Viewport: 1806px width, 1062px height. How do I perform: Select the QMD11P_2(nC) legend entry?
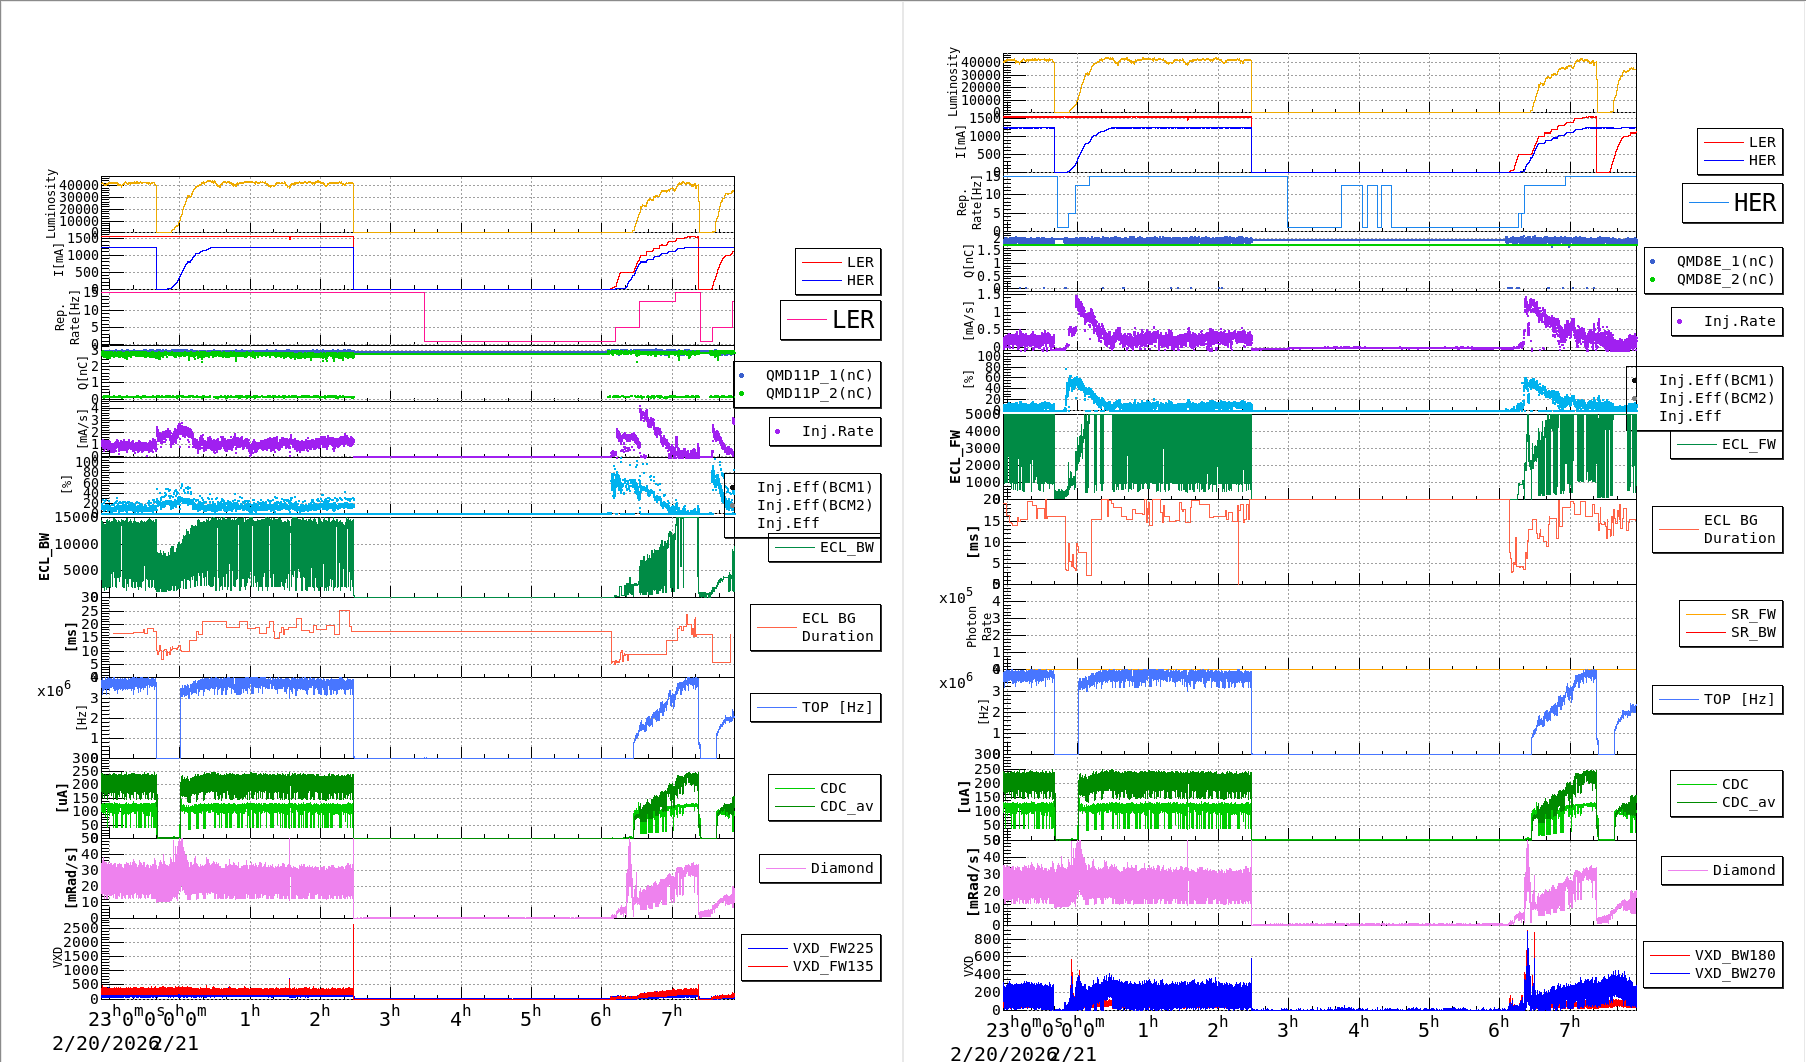click(818, 393)
